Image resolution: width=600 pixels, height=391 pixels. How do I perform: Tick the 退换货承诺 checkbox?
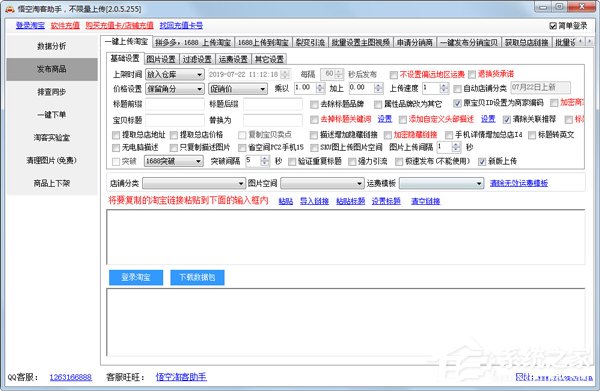click(472, 74)
